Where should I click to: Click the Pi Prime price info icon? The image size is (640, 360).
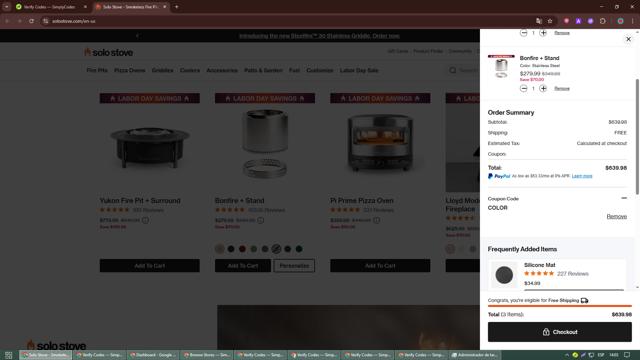tap(377, 220)
